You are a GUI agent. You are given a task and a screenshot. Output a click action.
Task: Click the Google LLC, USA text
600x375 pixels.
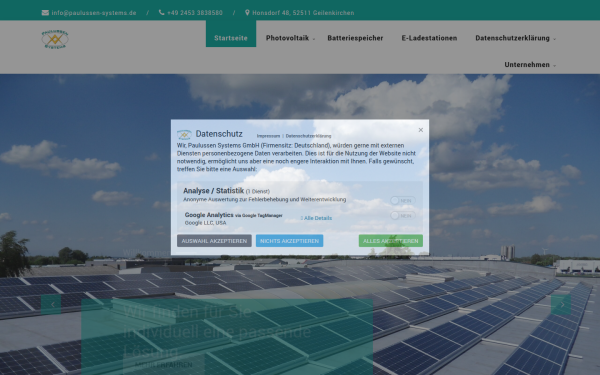coord(205,223)
